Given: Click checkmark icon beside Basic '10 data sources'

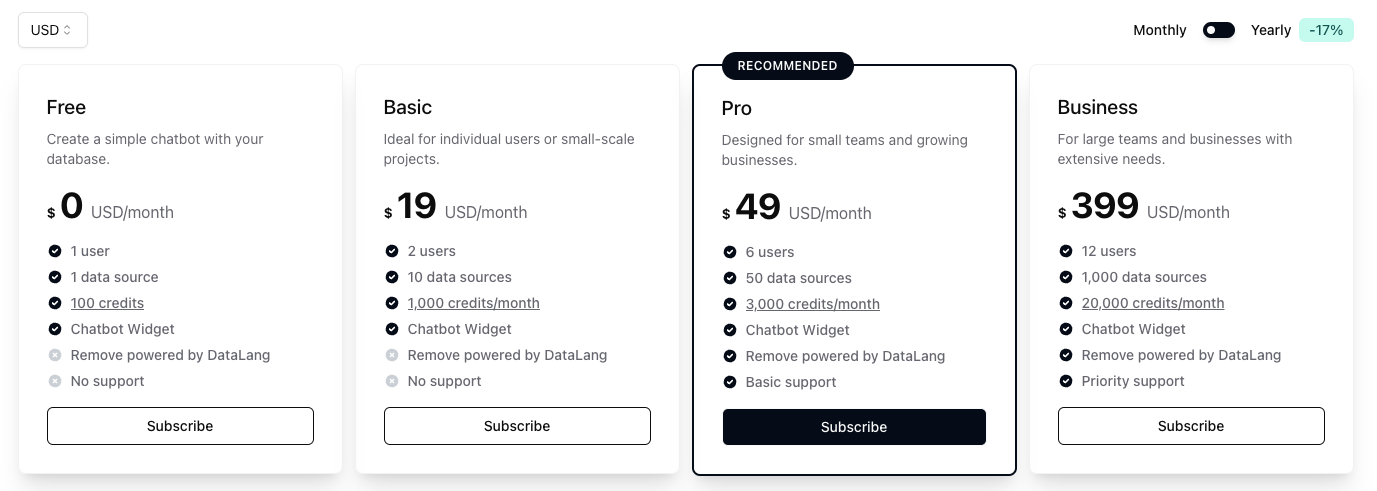Looking at the screenshot, I should pos(392,277).
